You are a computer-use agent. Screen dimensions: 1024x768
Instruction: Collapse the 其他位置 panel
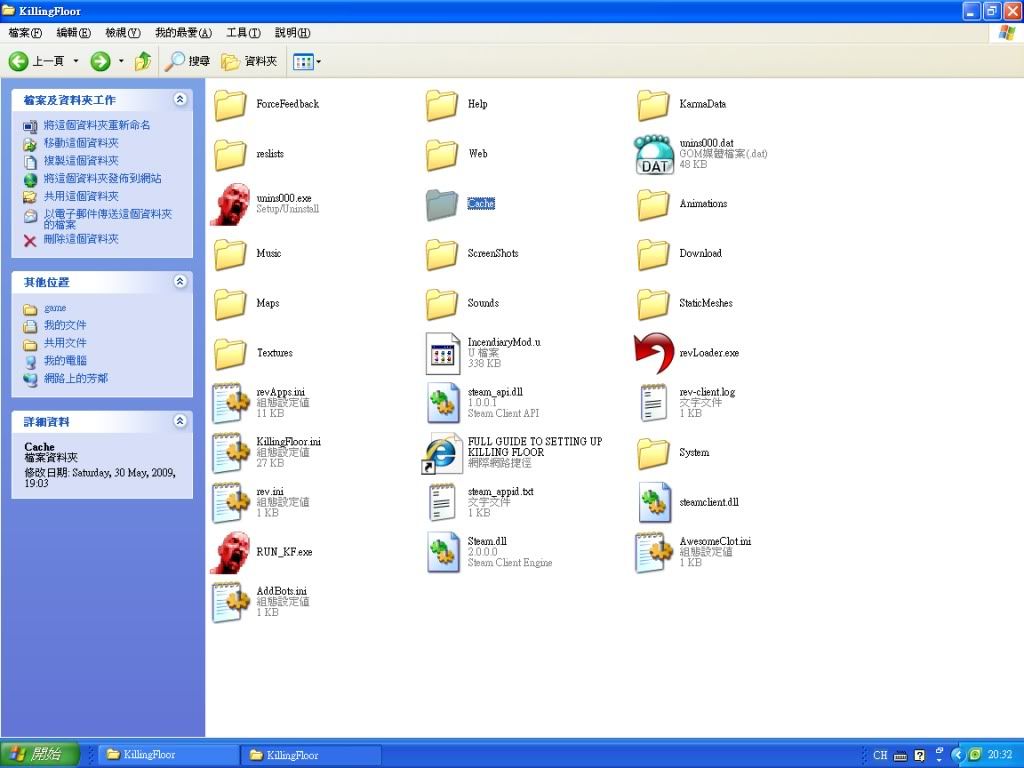coord(180,282)
